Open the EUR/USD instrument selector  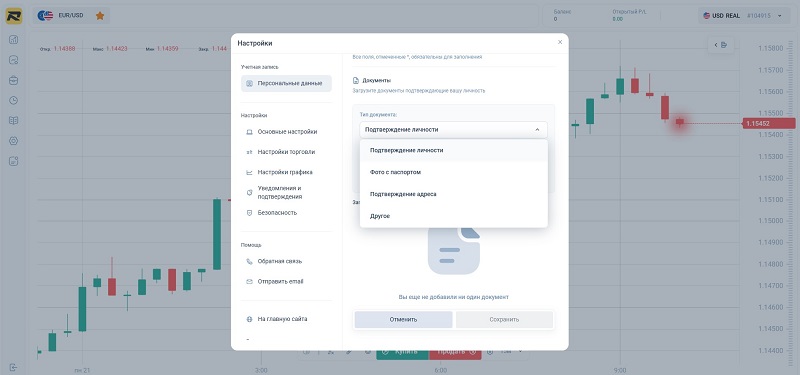tap(71, 16)
